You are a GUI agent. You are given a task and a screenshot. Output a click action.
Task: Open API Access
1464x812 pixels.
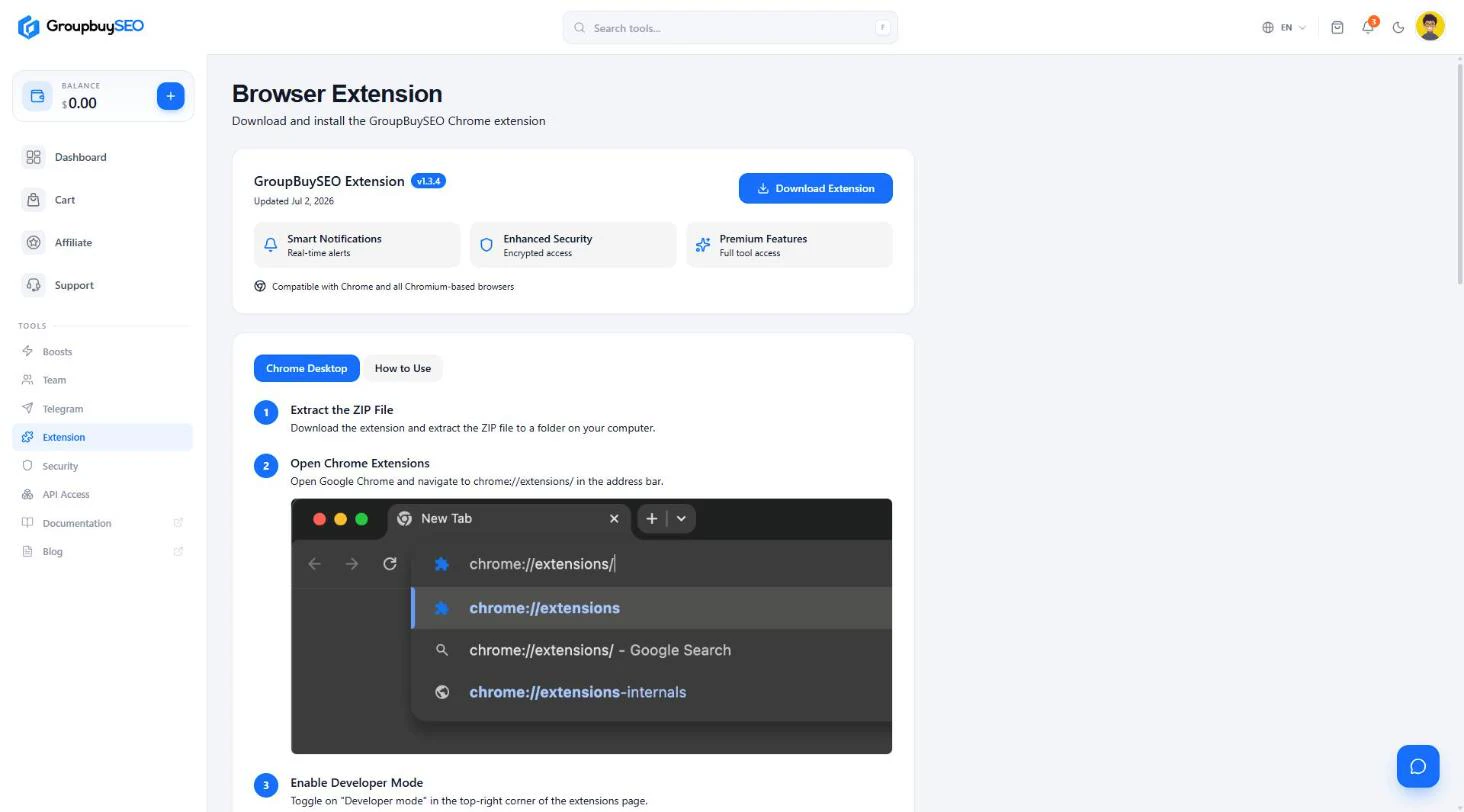click(x=102, y=494)
